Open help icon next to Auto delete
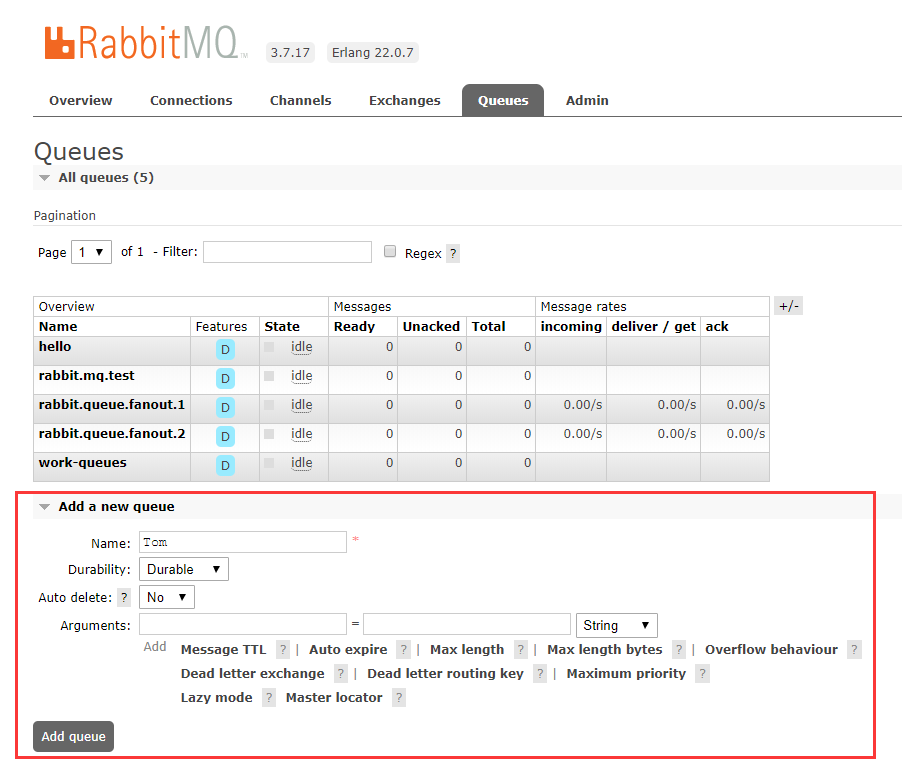 pyautogui.click(x=123, y=596)
